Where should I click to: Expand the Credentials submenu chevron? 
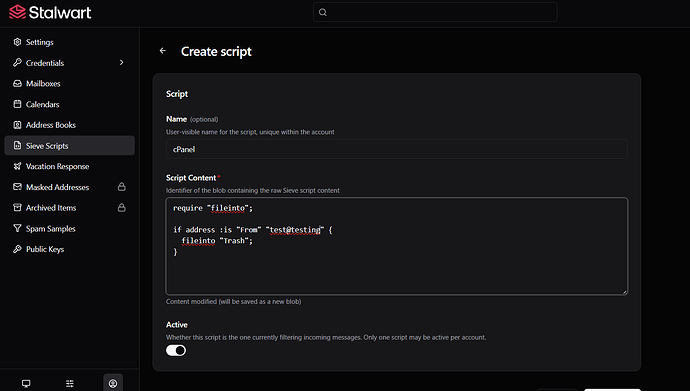(121, 62)
